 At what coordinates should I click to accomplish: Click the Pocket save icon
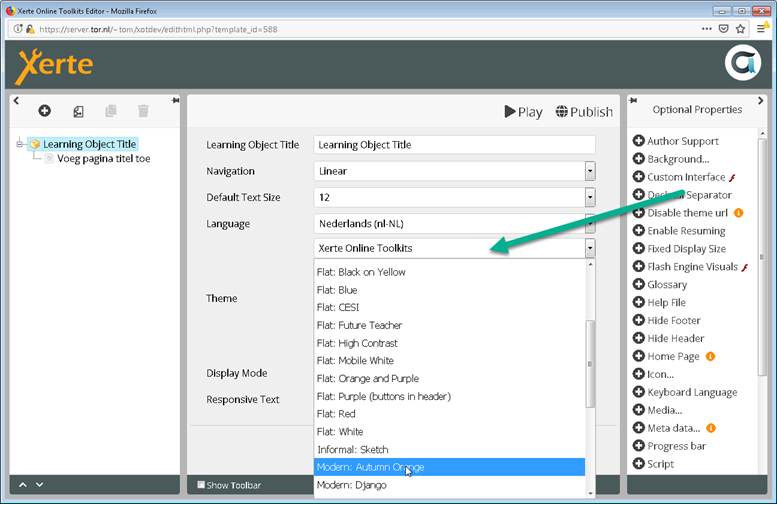point(723,29)
